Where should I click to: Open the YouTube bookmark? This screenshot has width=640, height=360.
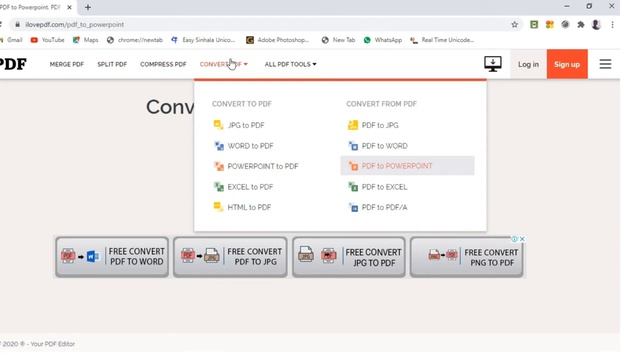point(47,40)
